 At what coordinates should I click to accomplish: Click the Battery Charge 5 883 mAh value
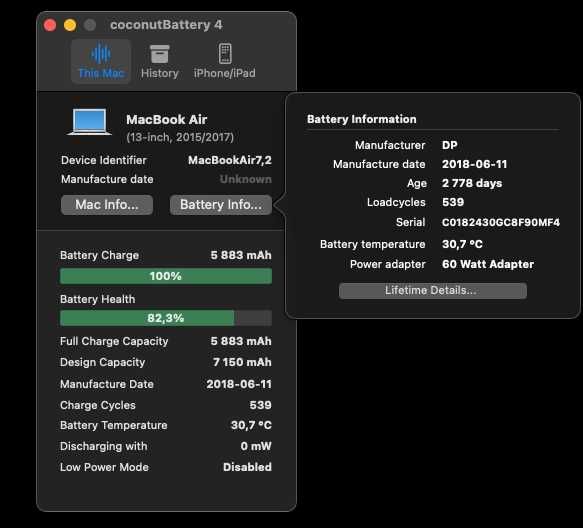point(241,255)
